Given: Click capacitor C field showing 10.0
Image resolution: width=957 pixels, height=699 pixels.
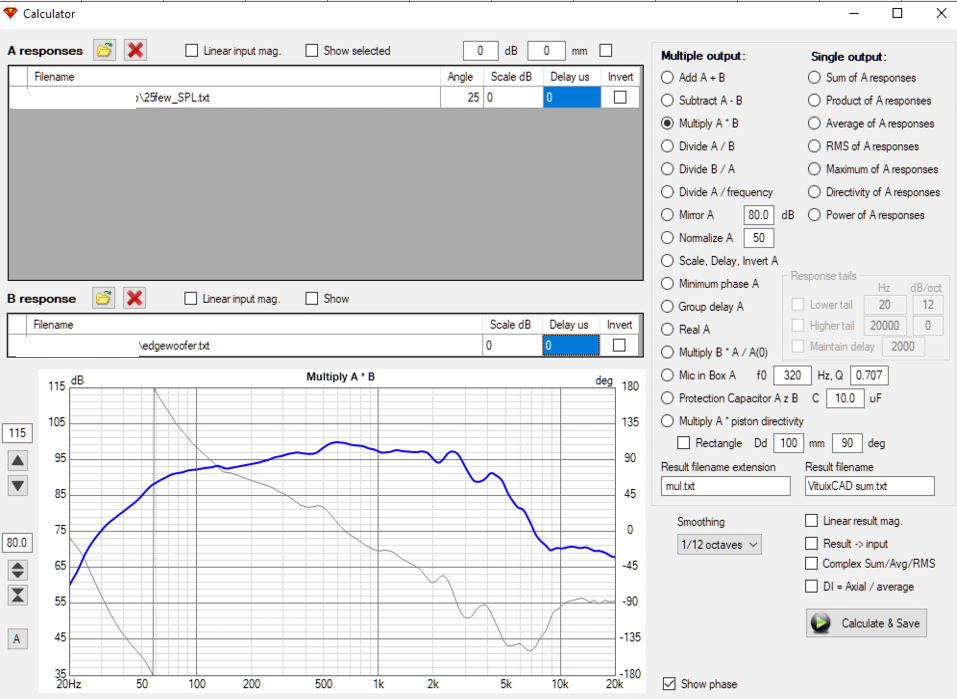Looking at the screenshot, I should coord(845,398).
